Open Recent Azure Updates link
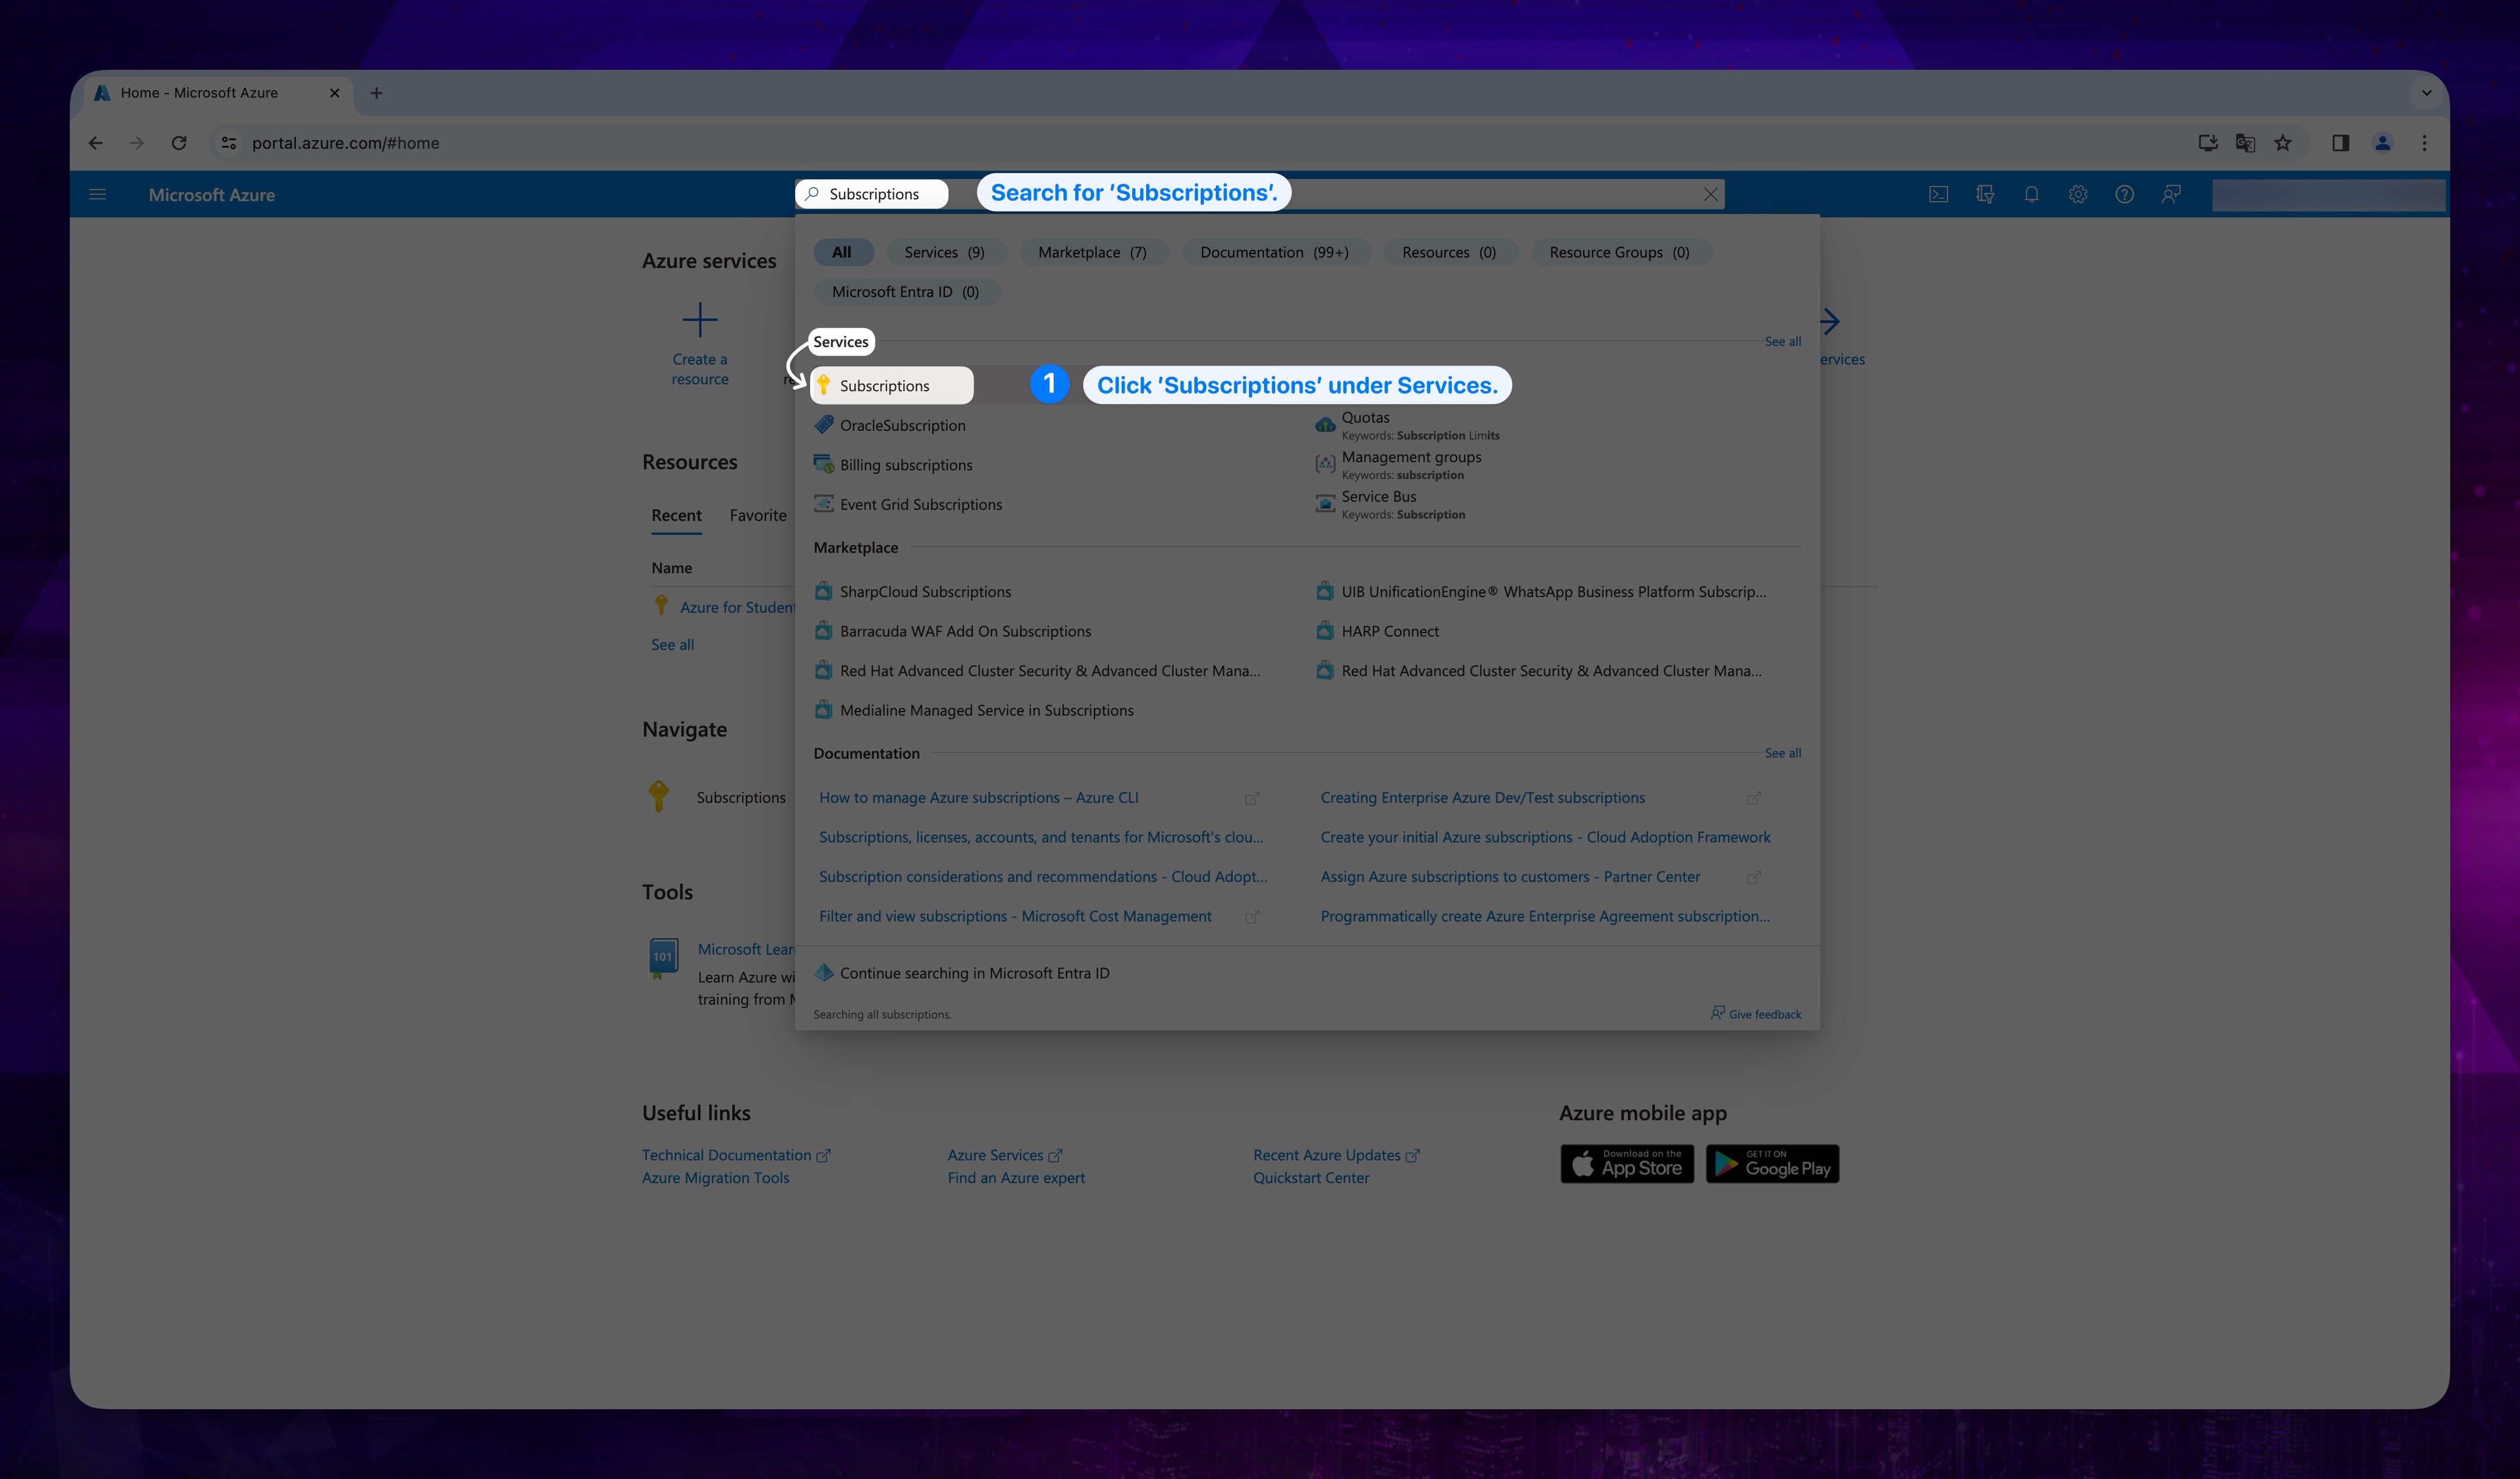 [1336, 1155]
